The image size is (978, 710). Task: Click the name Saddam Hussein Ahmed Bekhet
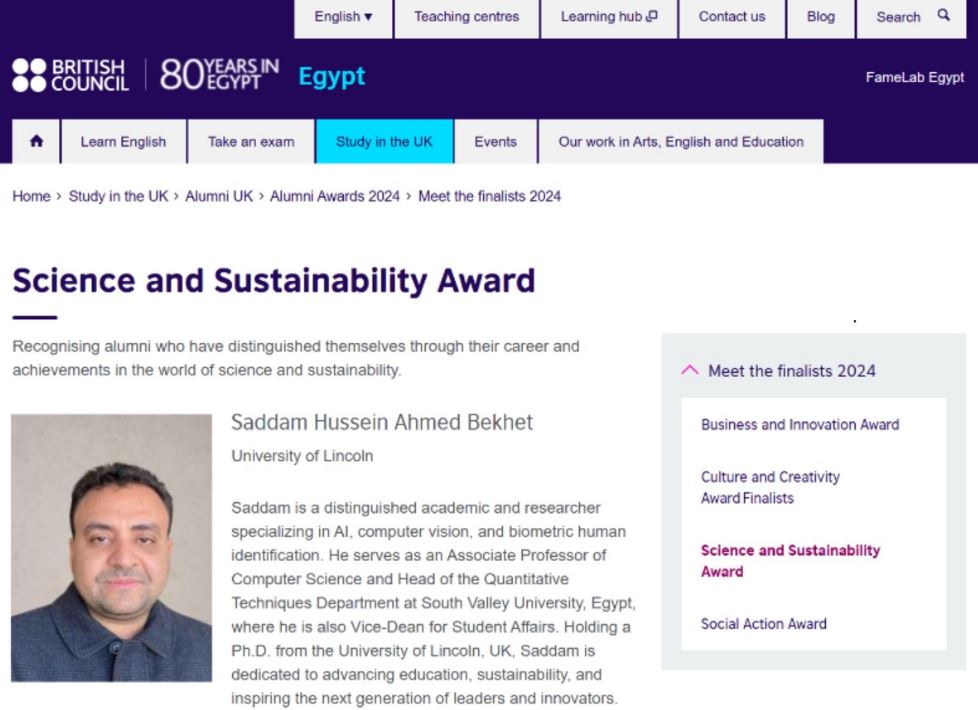point(382,422)
